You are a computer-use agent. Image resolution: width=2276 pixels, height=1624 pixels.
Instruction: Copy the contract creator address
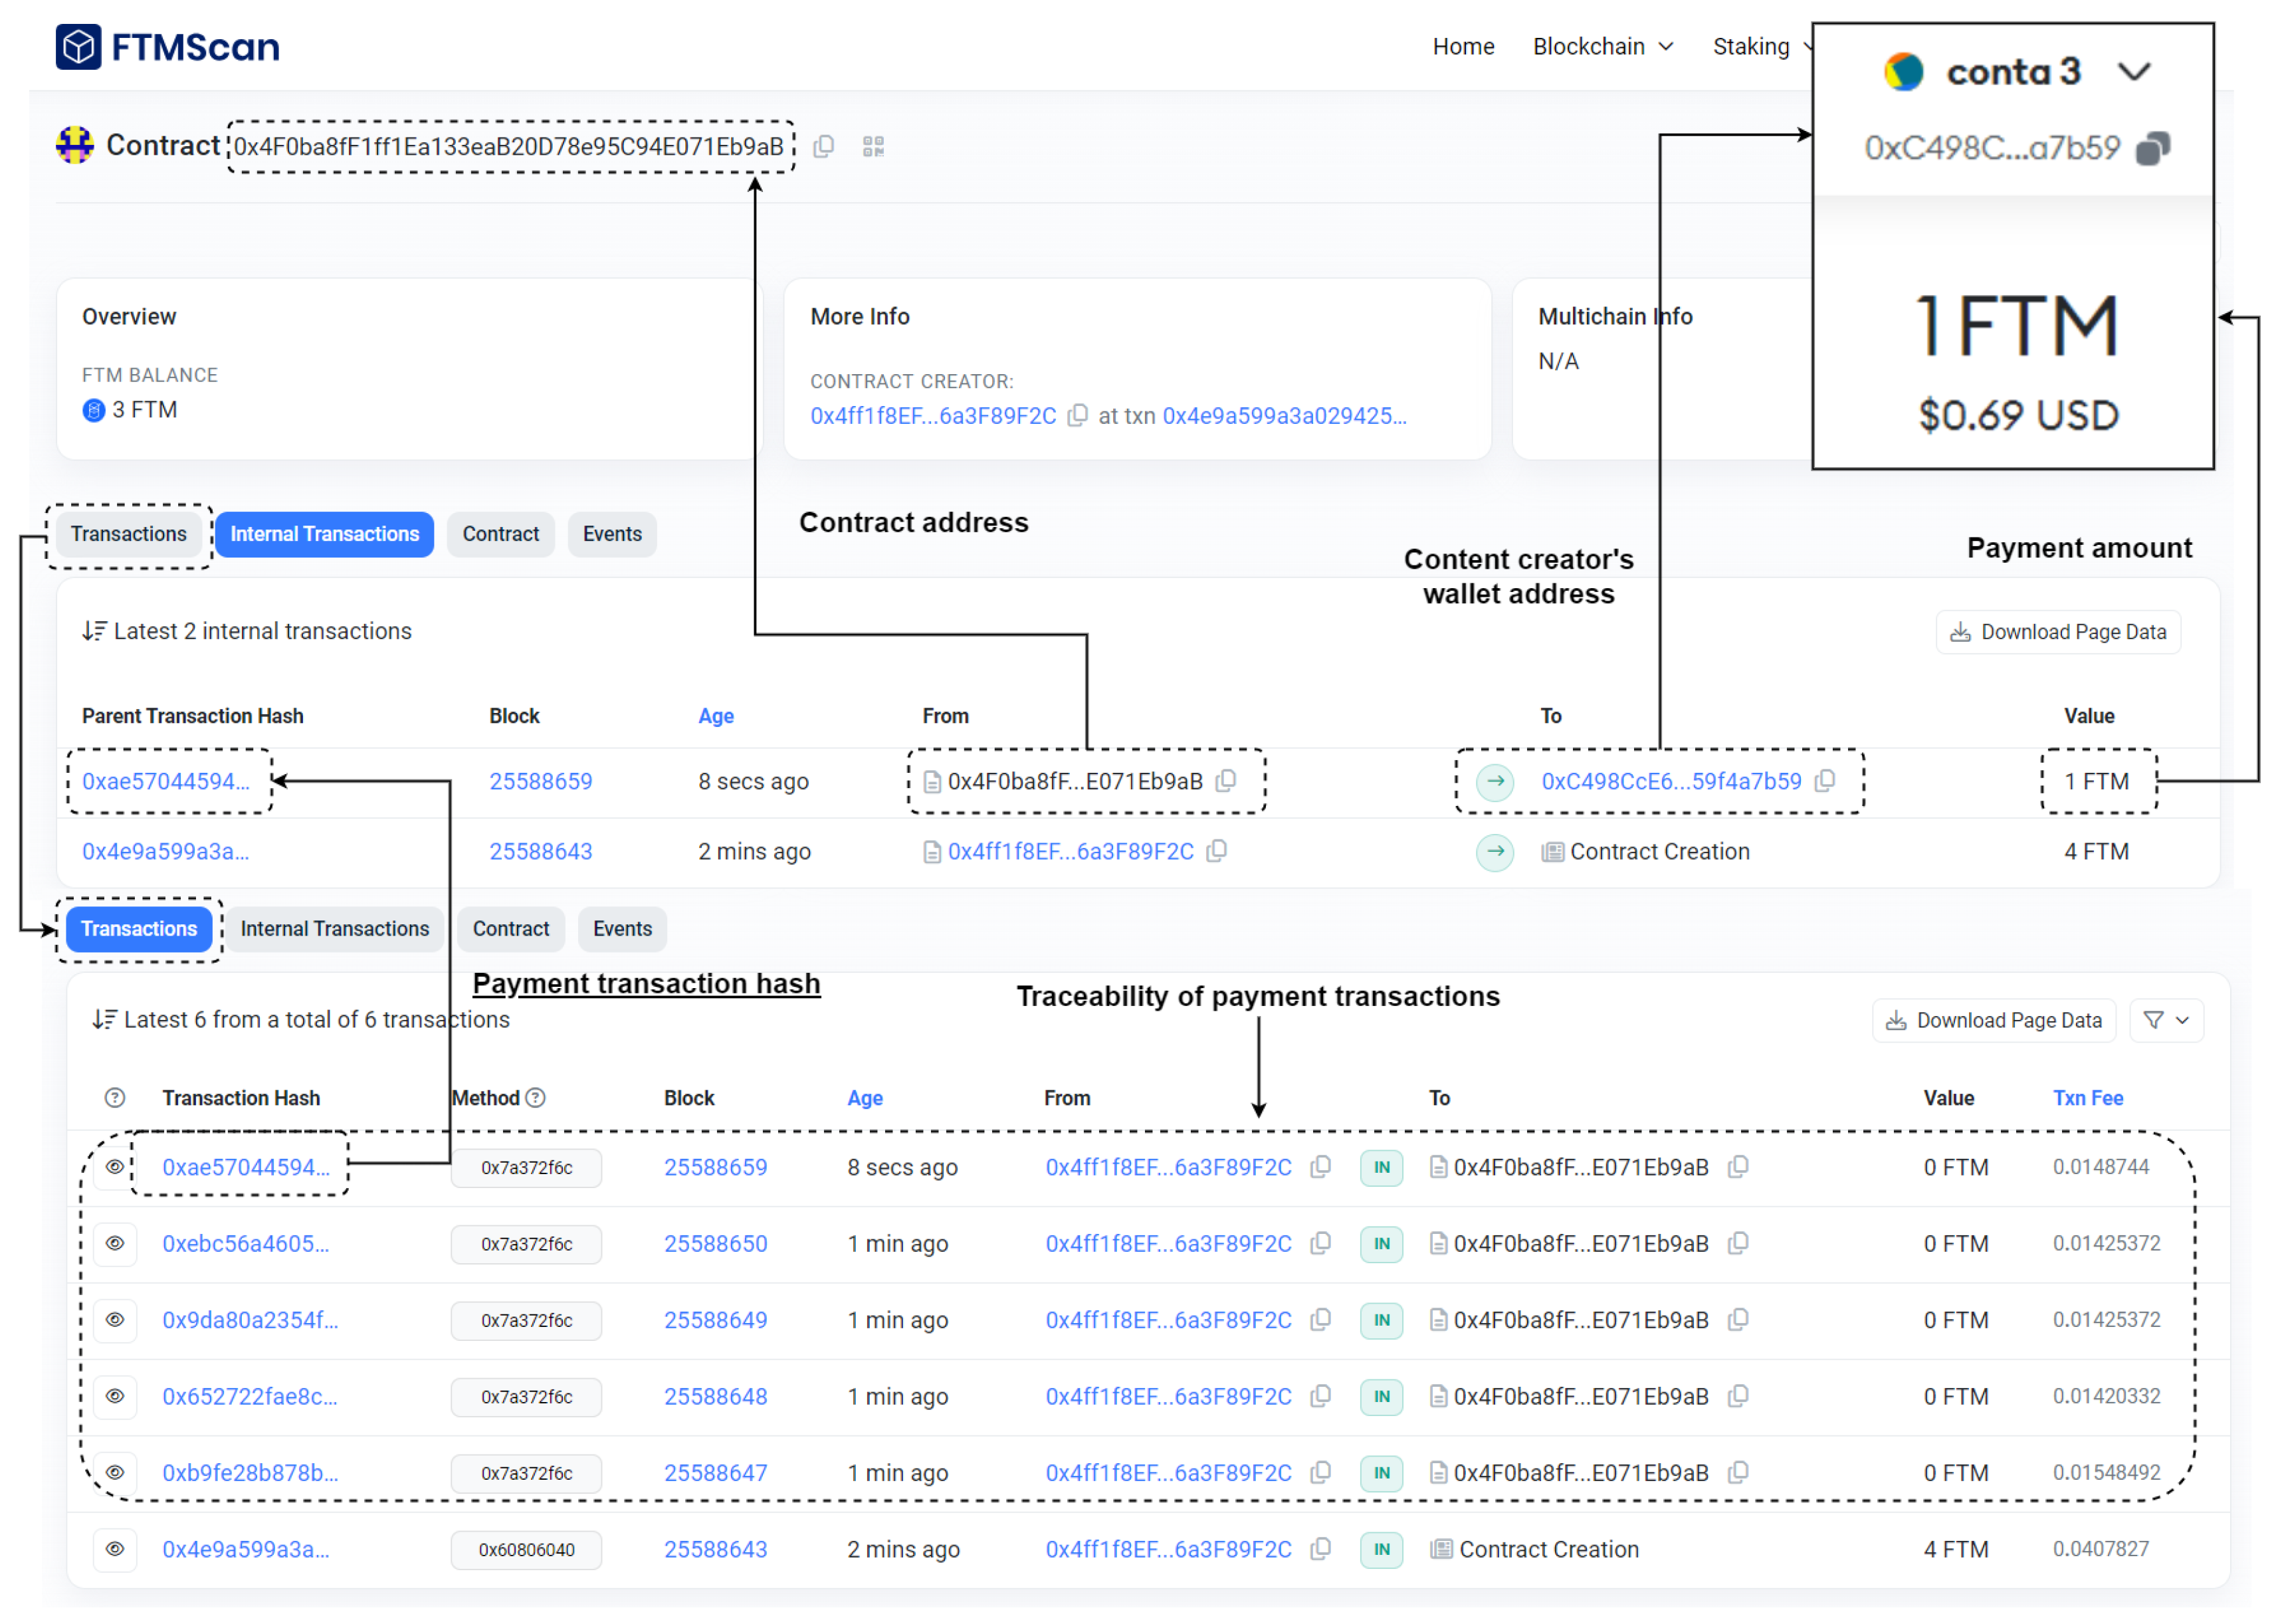click(1077, 415)
